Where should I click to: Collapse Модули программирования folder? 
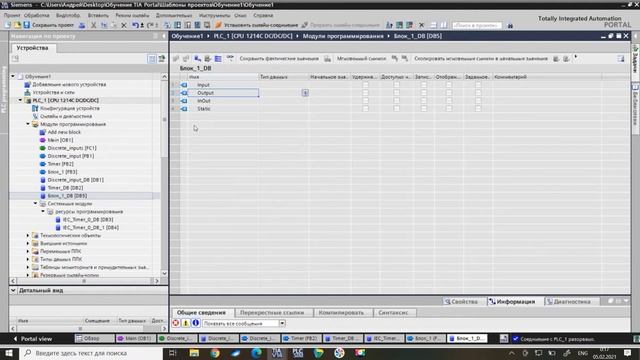[x=28, y=124]
